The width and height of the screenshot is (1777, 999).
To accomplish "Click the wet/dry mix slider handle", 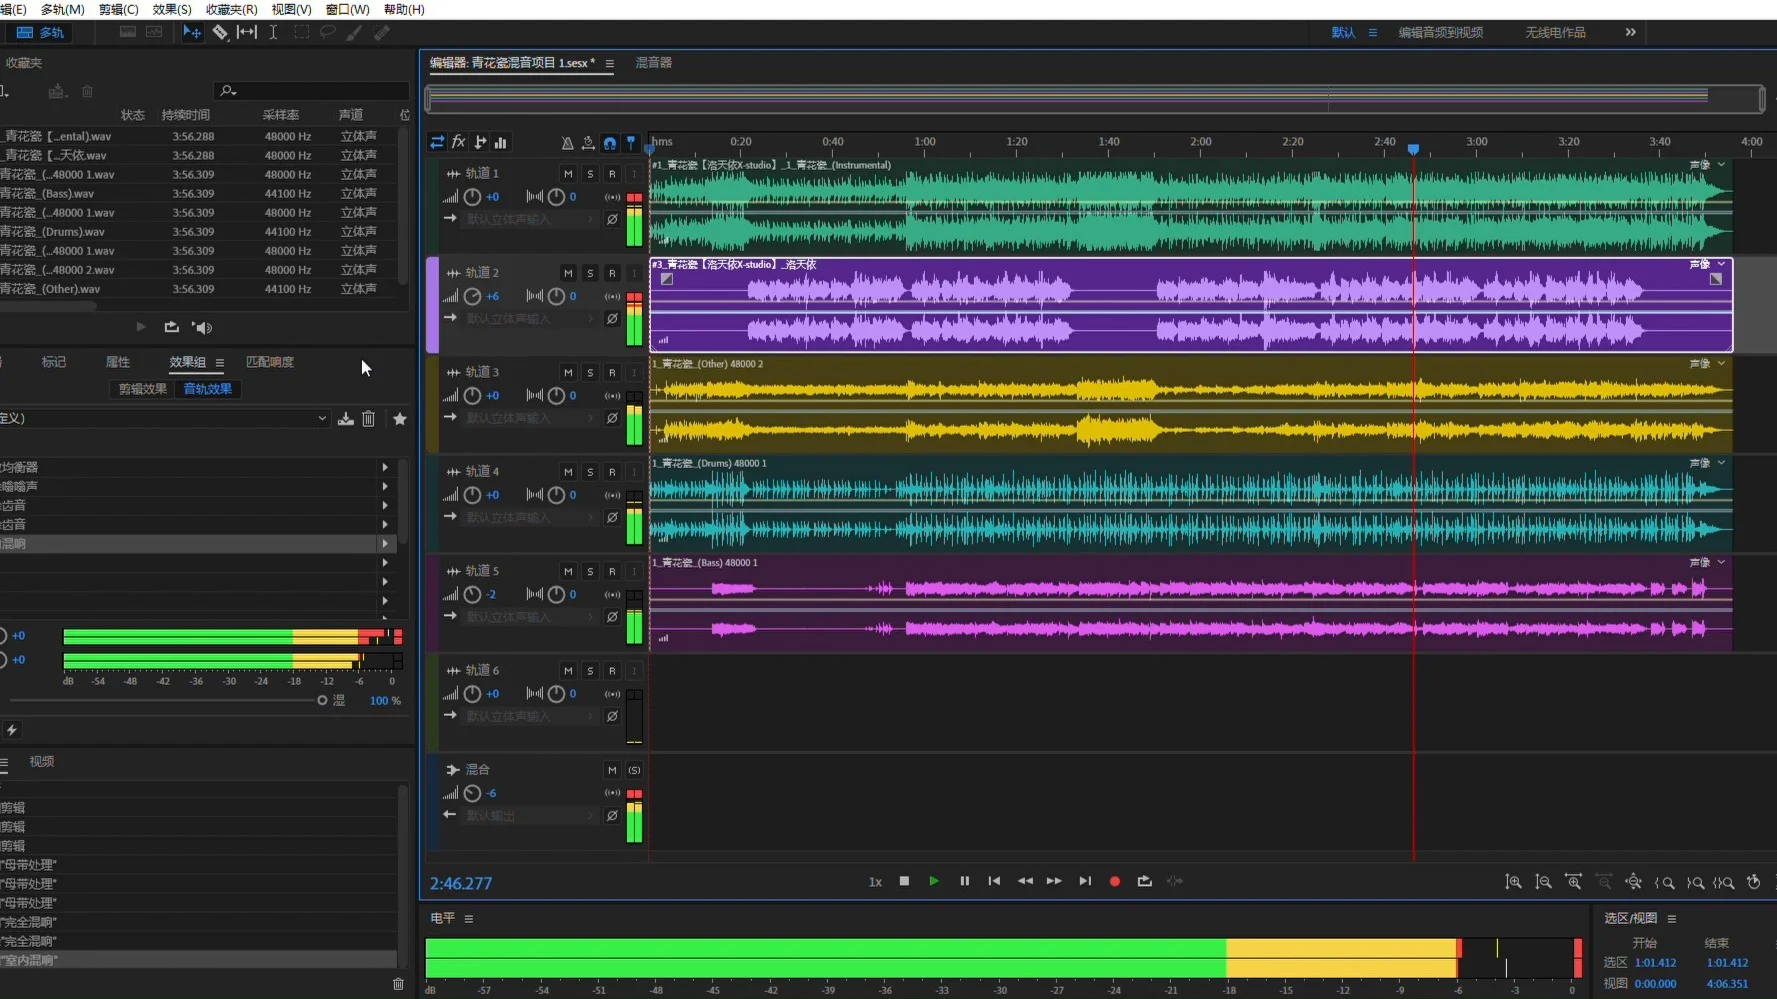I will coord(322,700).
